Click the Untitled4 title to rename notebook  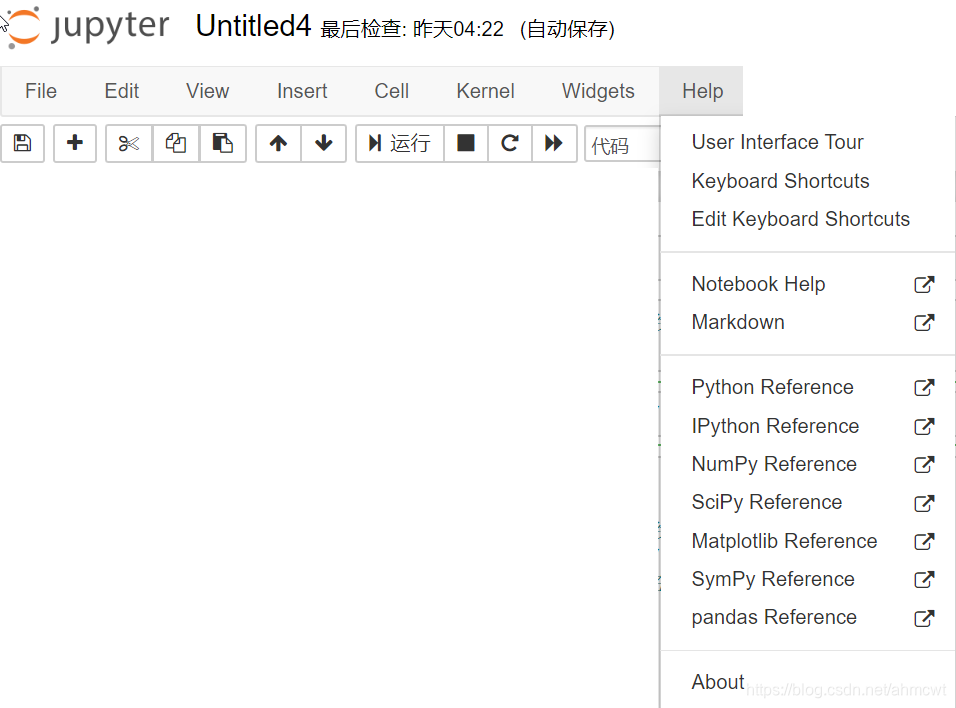pyautogui.click(x=253, y=26)
